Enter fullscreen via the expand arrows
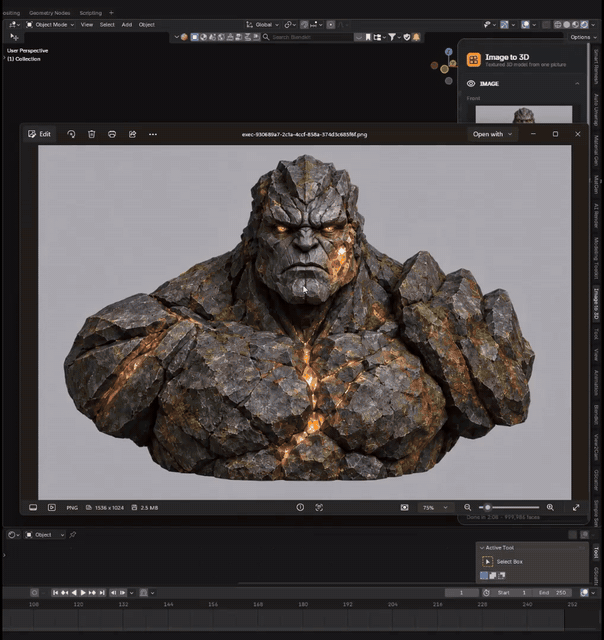Viewport: 604px width, 640px height. pyautogui.click(x=576, y=507)
